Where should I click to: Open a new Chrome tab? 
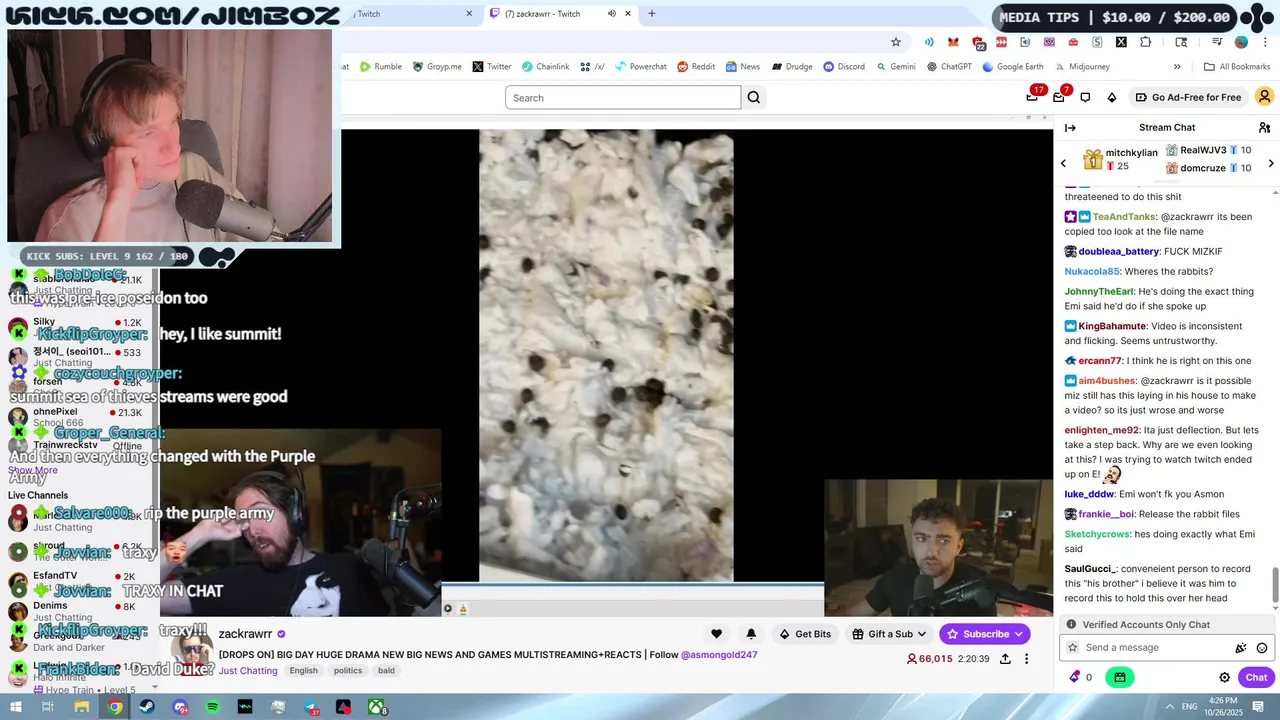click(x=652, y=14)
